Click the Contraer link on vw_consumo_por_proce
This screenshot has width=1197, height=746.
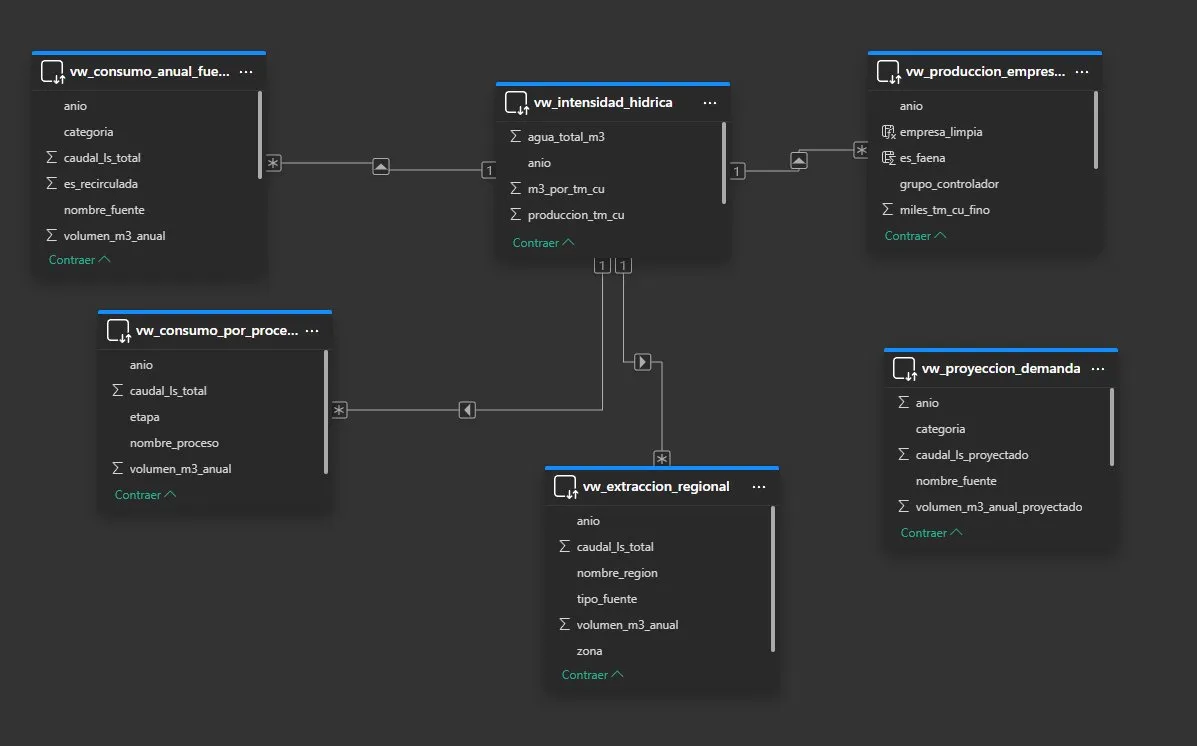point(144,494)
